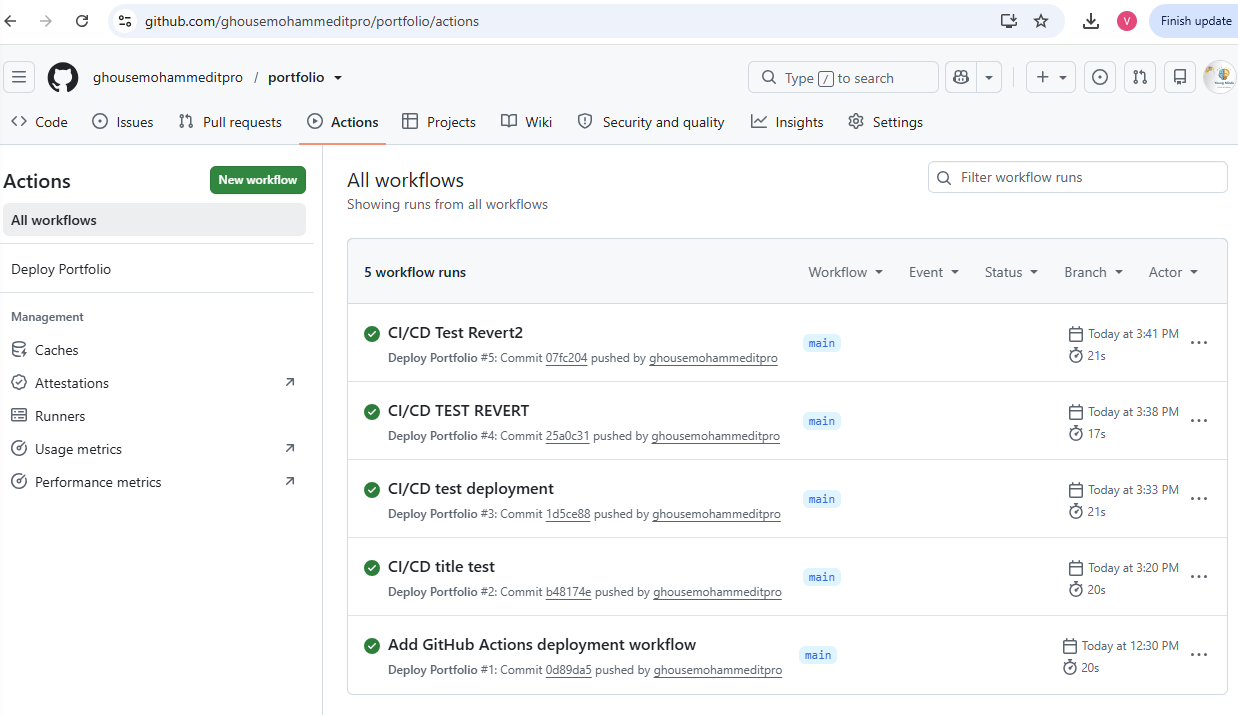The image size is (1238, 715).
Task: Bookmark this page with star icon
Action: coord(1041,21)
